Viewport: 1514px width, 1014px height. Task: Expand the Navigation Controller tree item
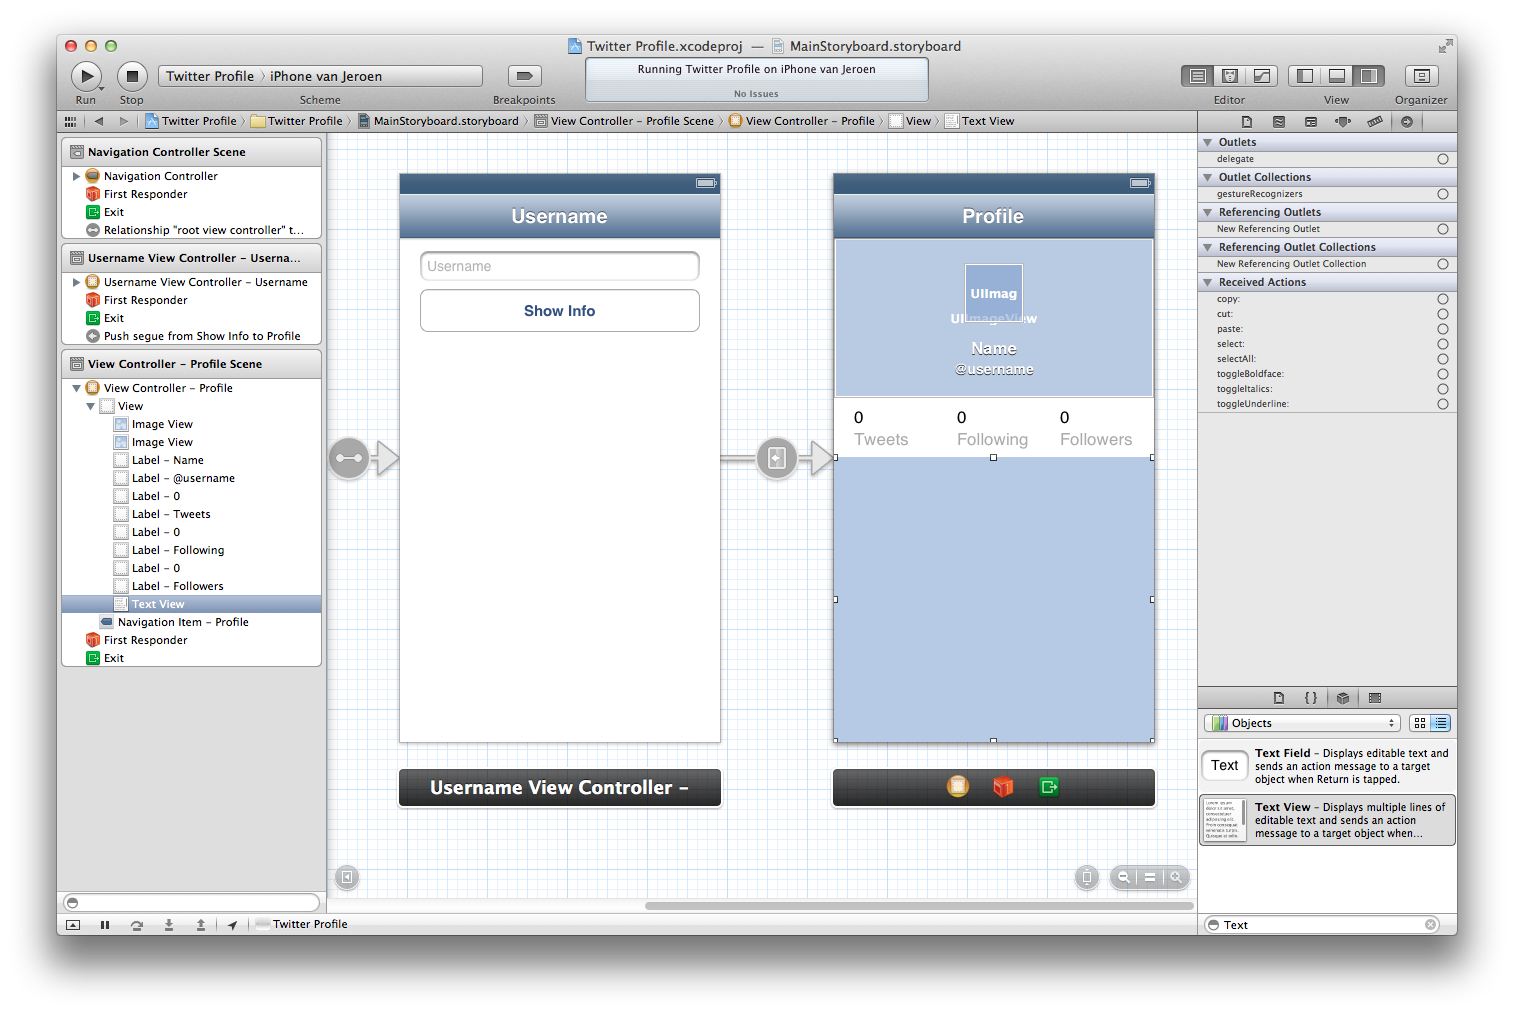click(x=76, y=176)
